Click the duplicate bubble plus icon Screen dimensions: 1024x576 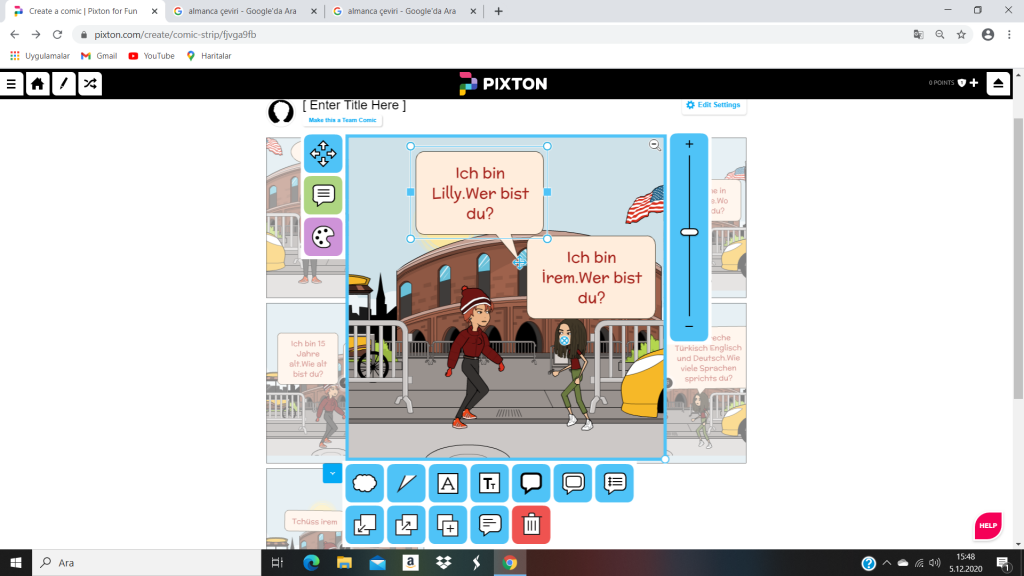point(448,524)
